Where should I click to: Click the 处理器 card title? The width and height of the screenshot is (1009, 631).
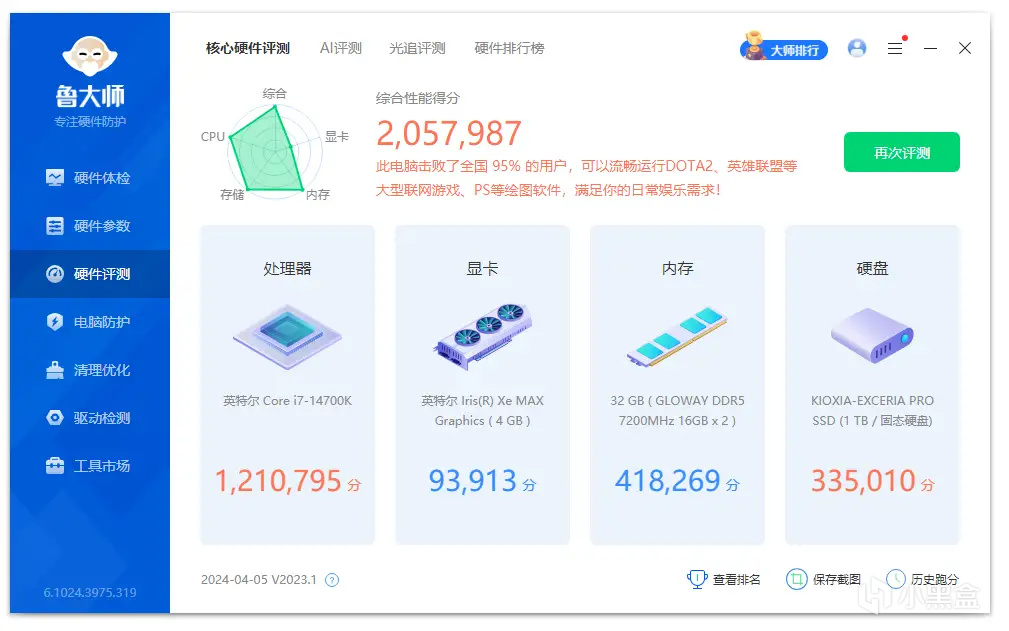287,268
